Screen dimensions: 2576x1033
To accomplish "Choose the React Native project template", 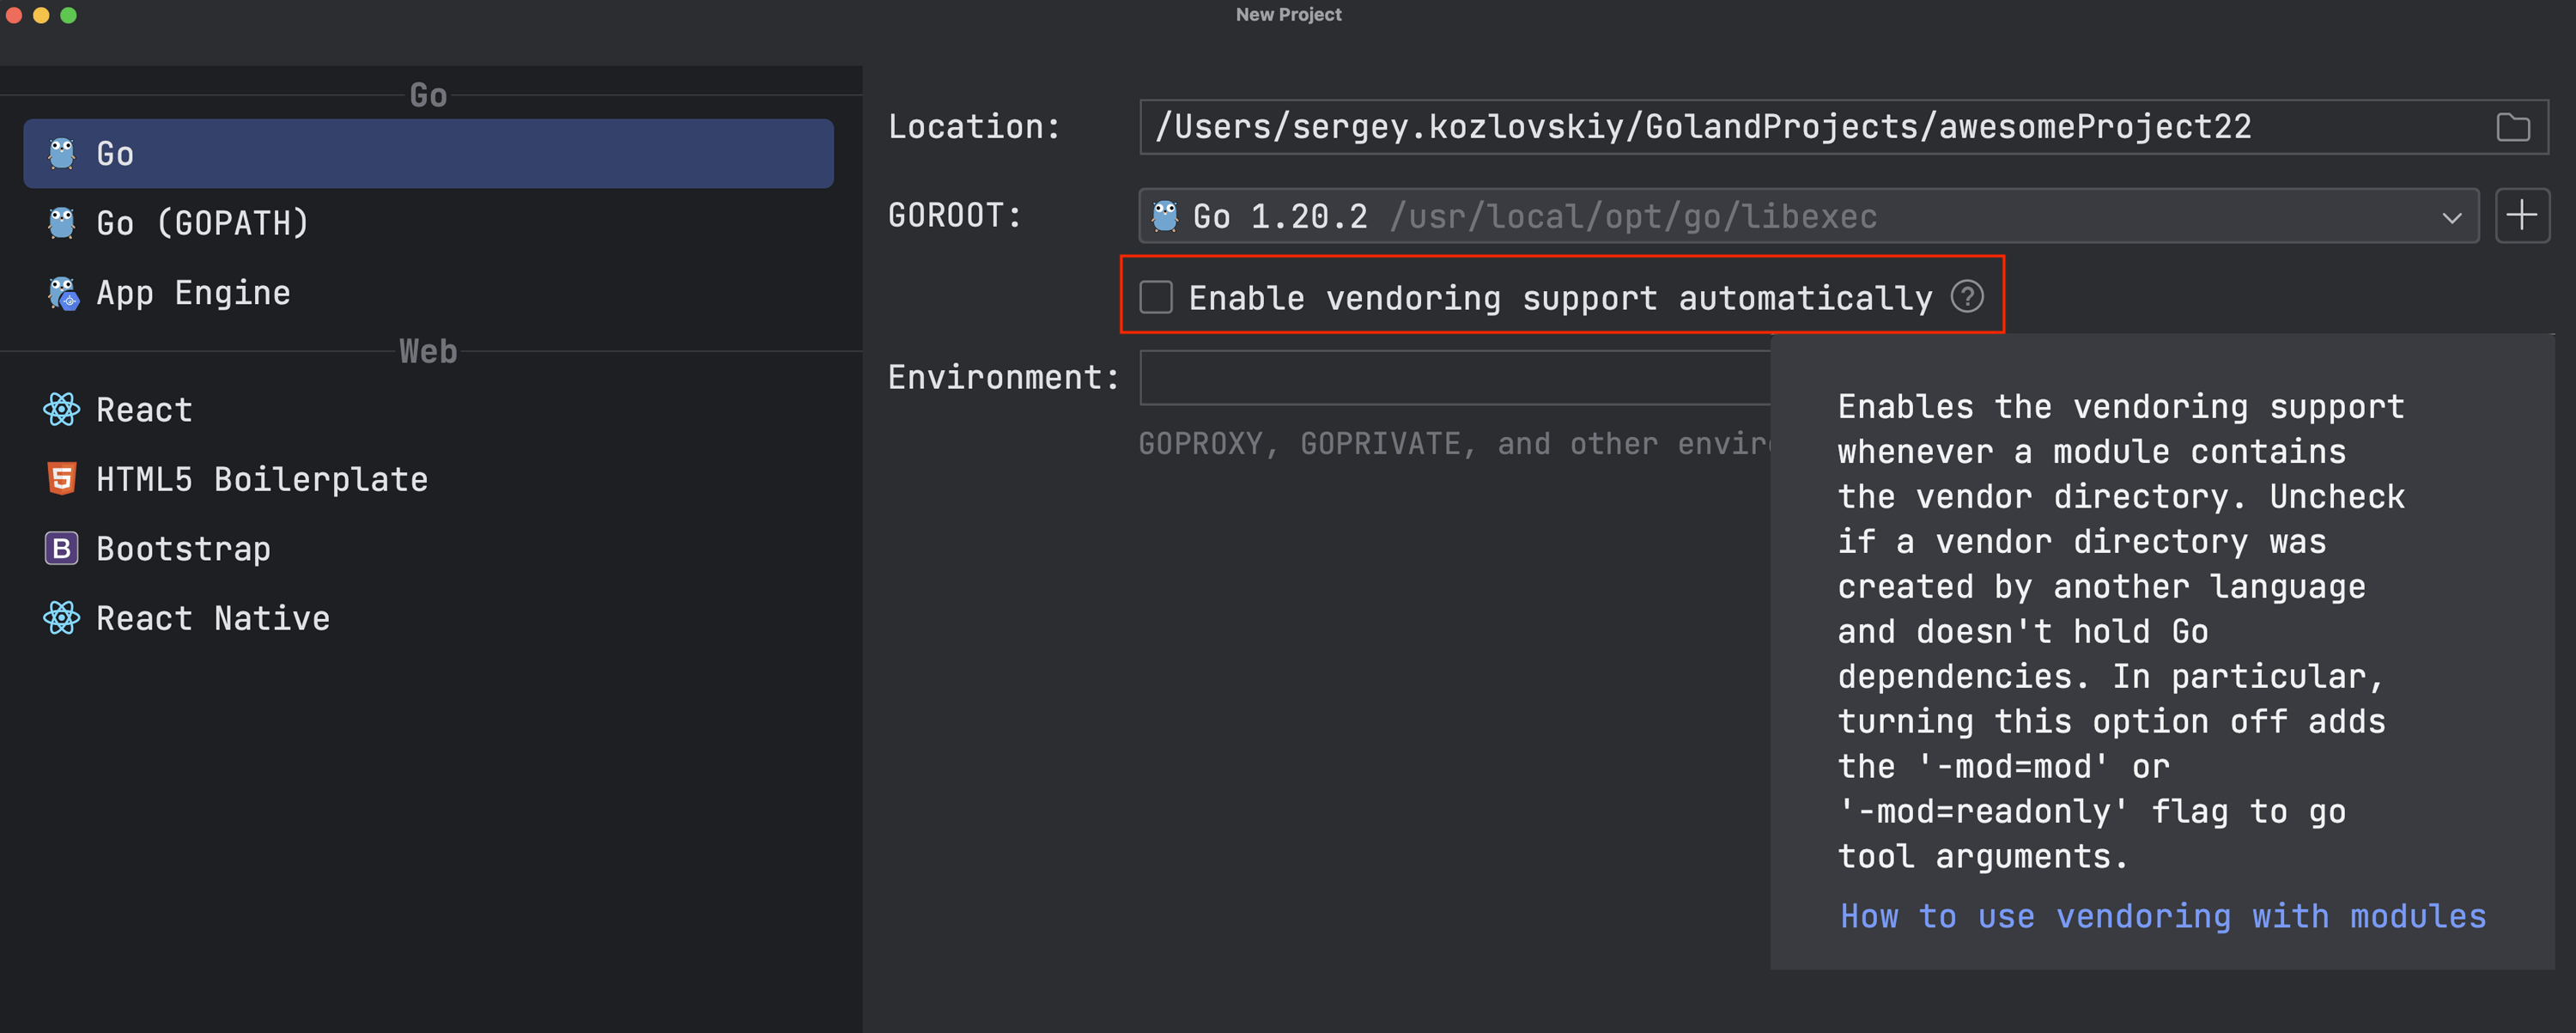I will pyautogui.click(x=213, y=618).
